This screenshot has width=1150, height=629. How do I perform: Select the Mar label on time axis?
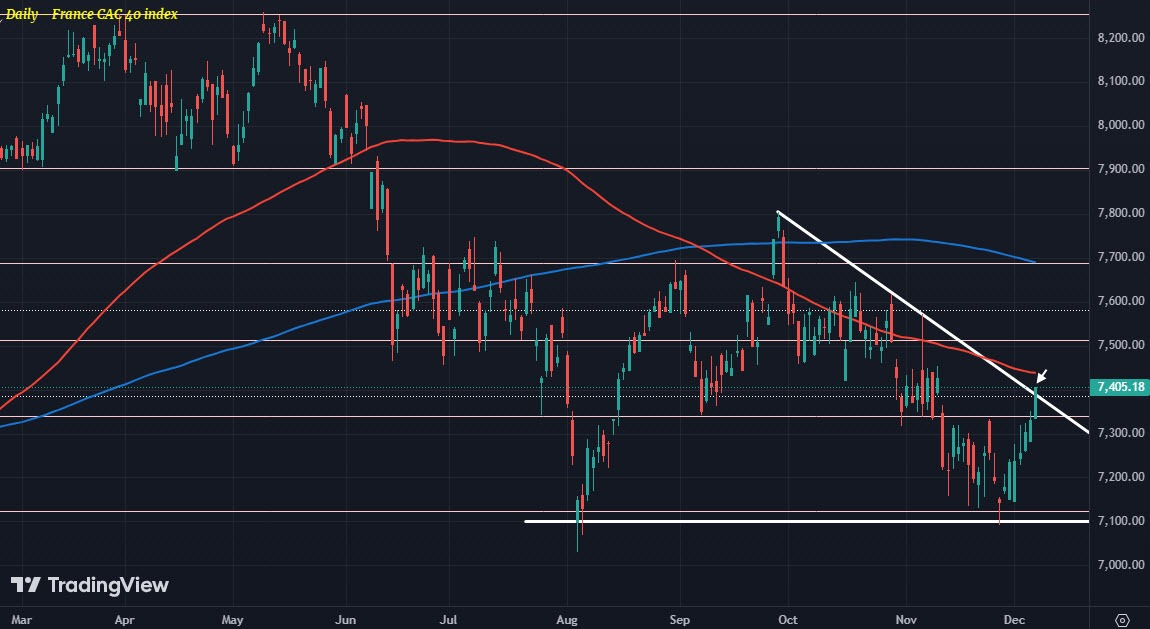(22, 619)
